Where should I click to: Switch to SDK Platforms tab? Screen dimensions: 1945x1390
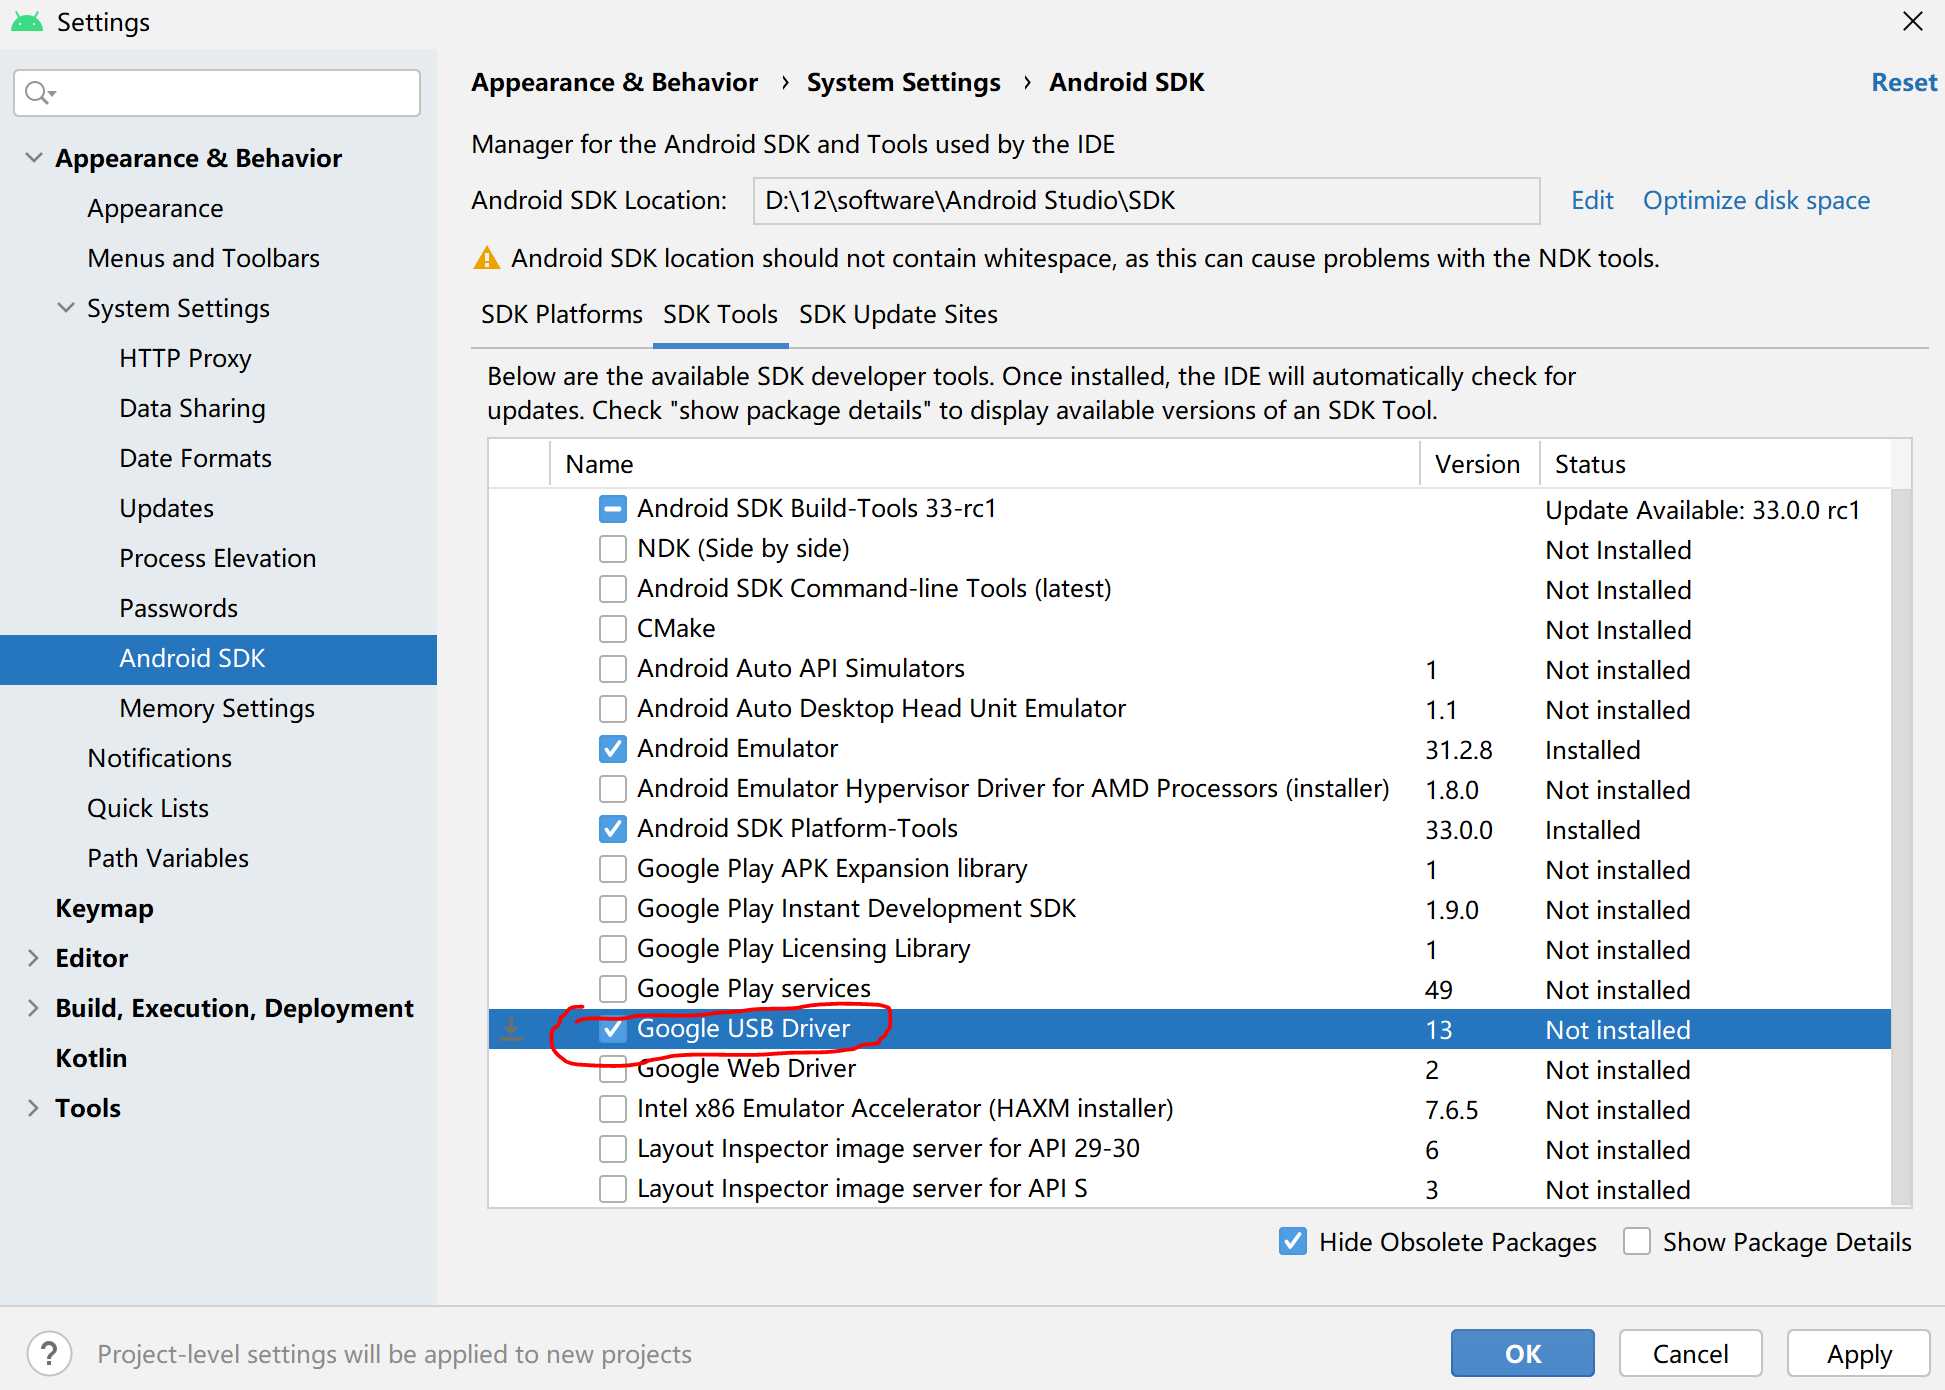coord(561,315)
